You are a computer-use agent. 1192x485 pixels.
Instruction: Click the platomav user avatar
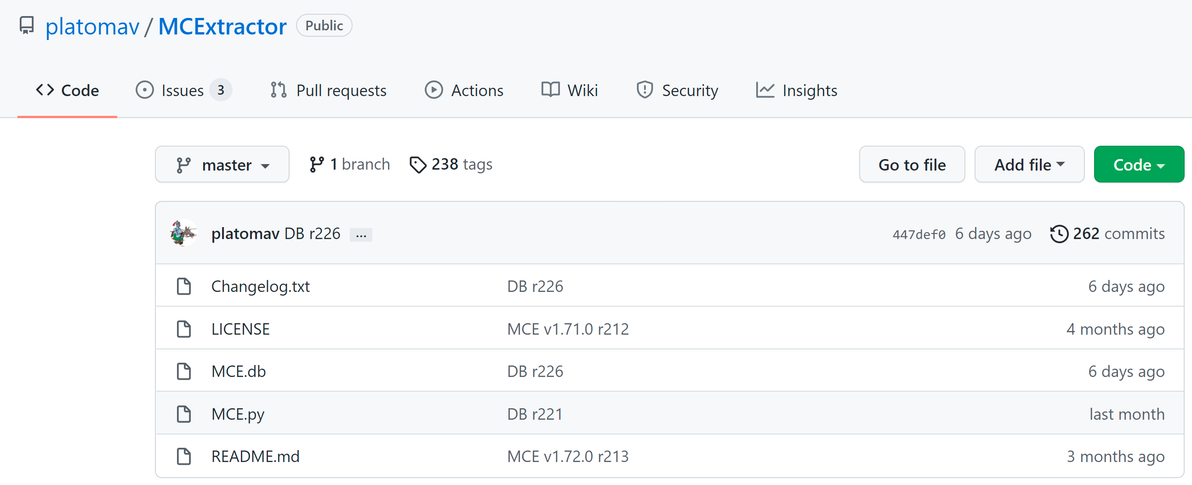tap(184, 233)
